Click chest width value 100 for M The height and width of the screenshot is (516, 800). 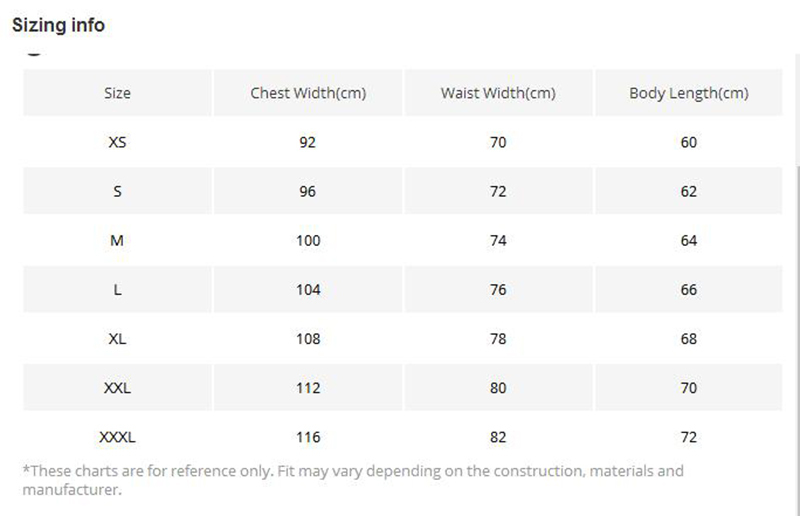[308, 240]
